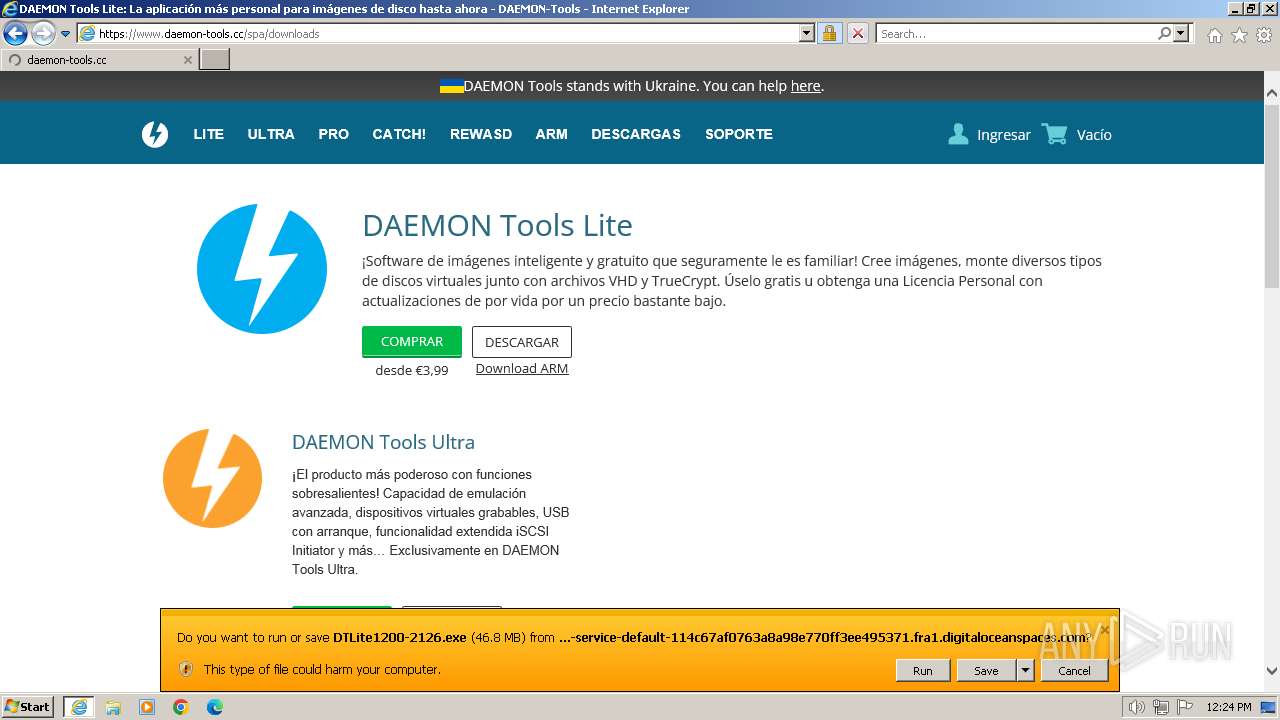Click the Vacío cart label

(1094, 135)
